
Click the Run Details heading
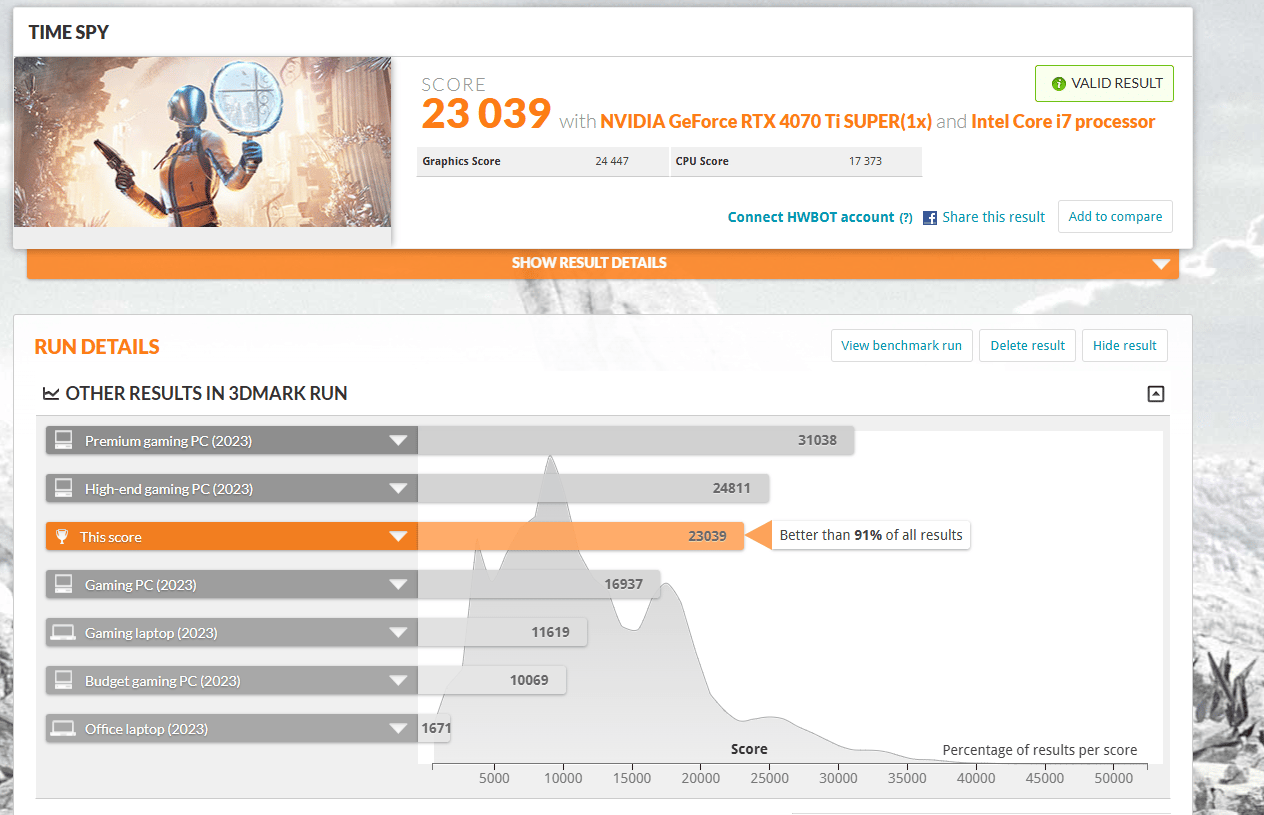click(97, 347)
